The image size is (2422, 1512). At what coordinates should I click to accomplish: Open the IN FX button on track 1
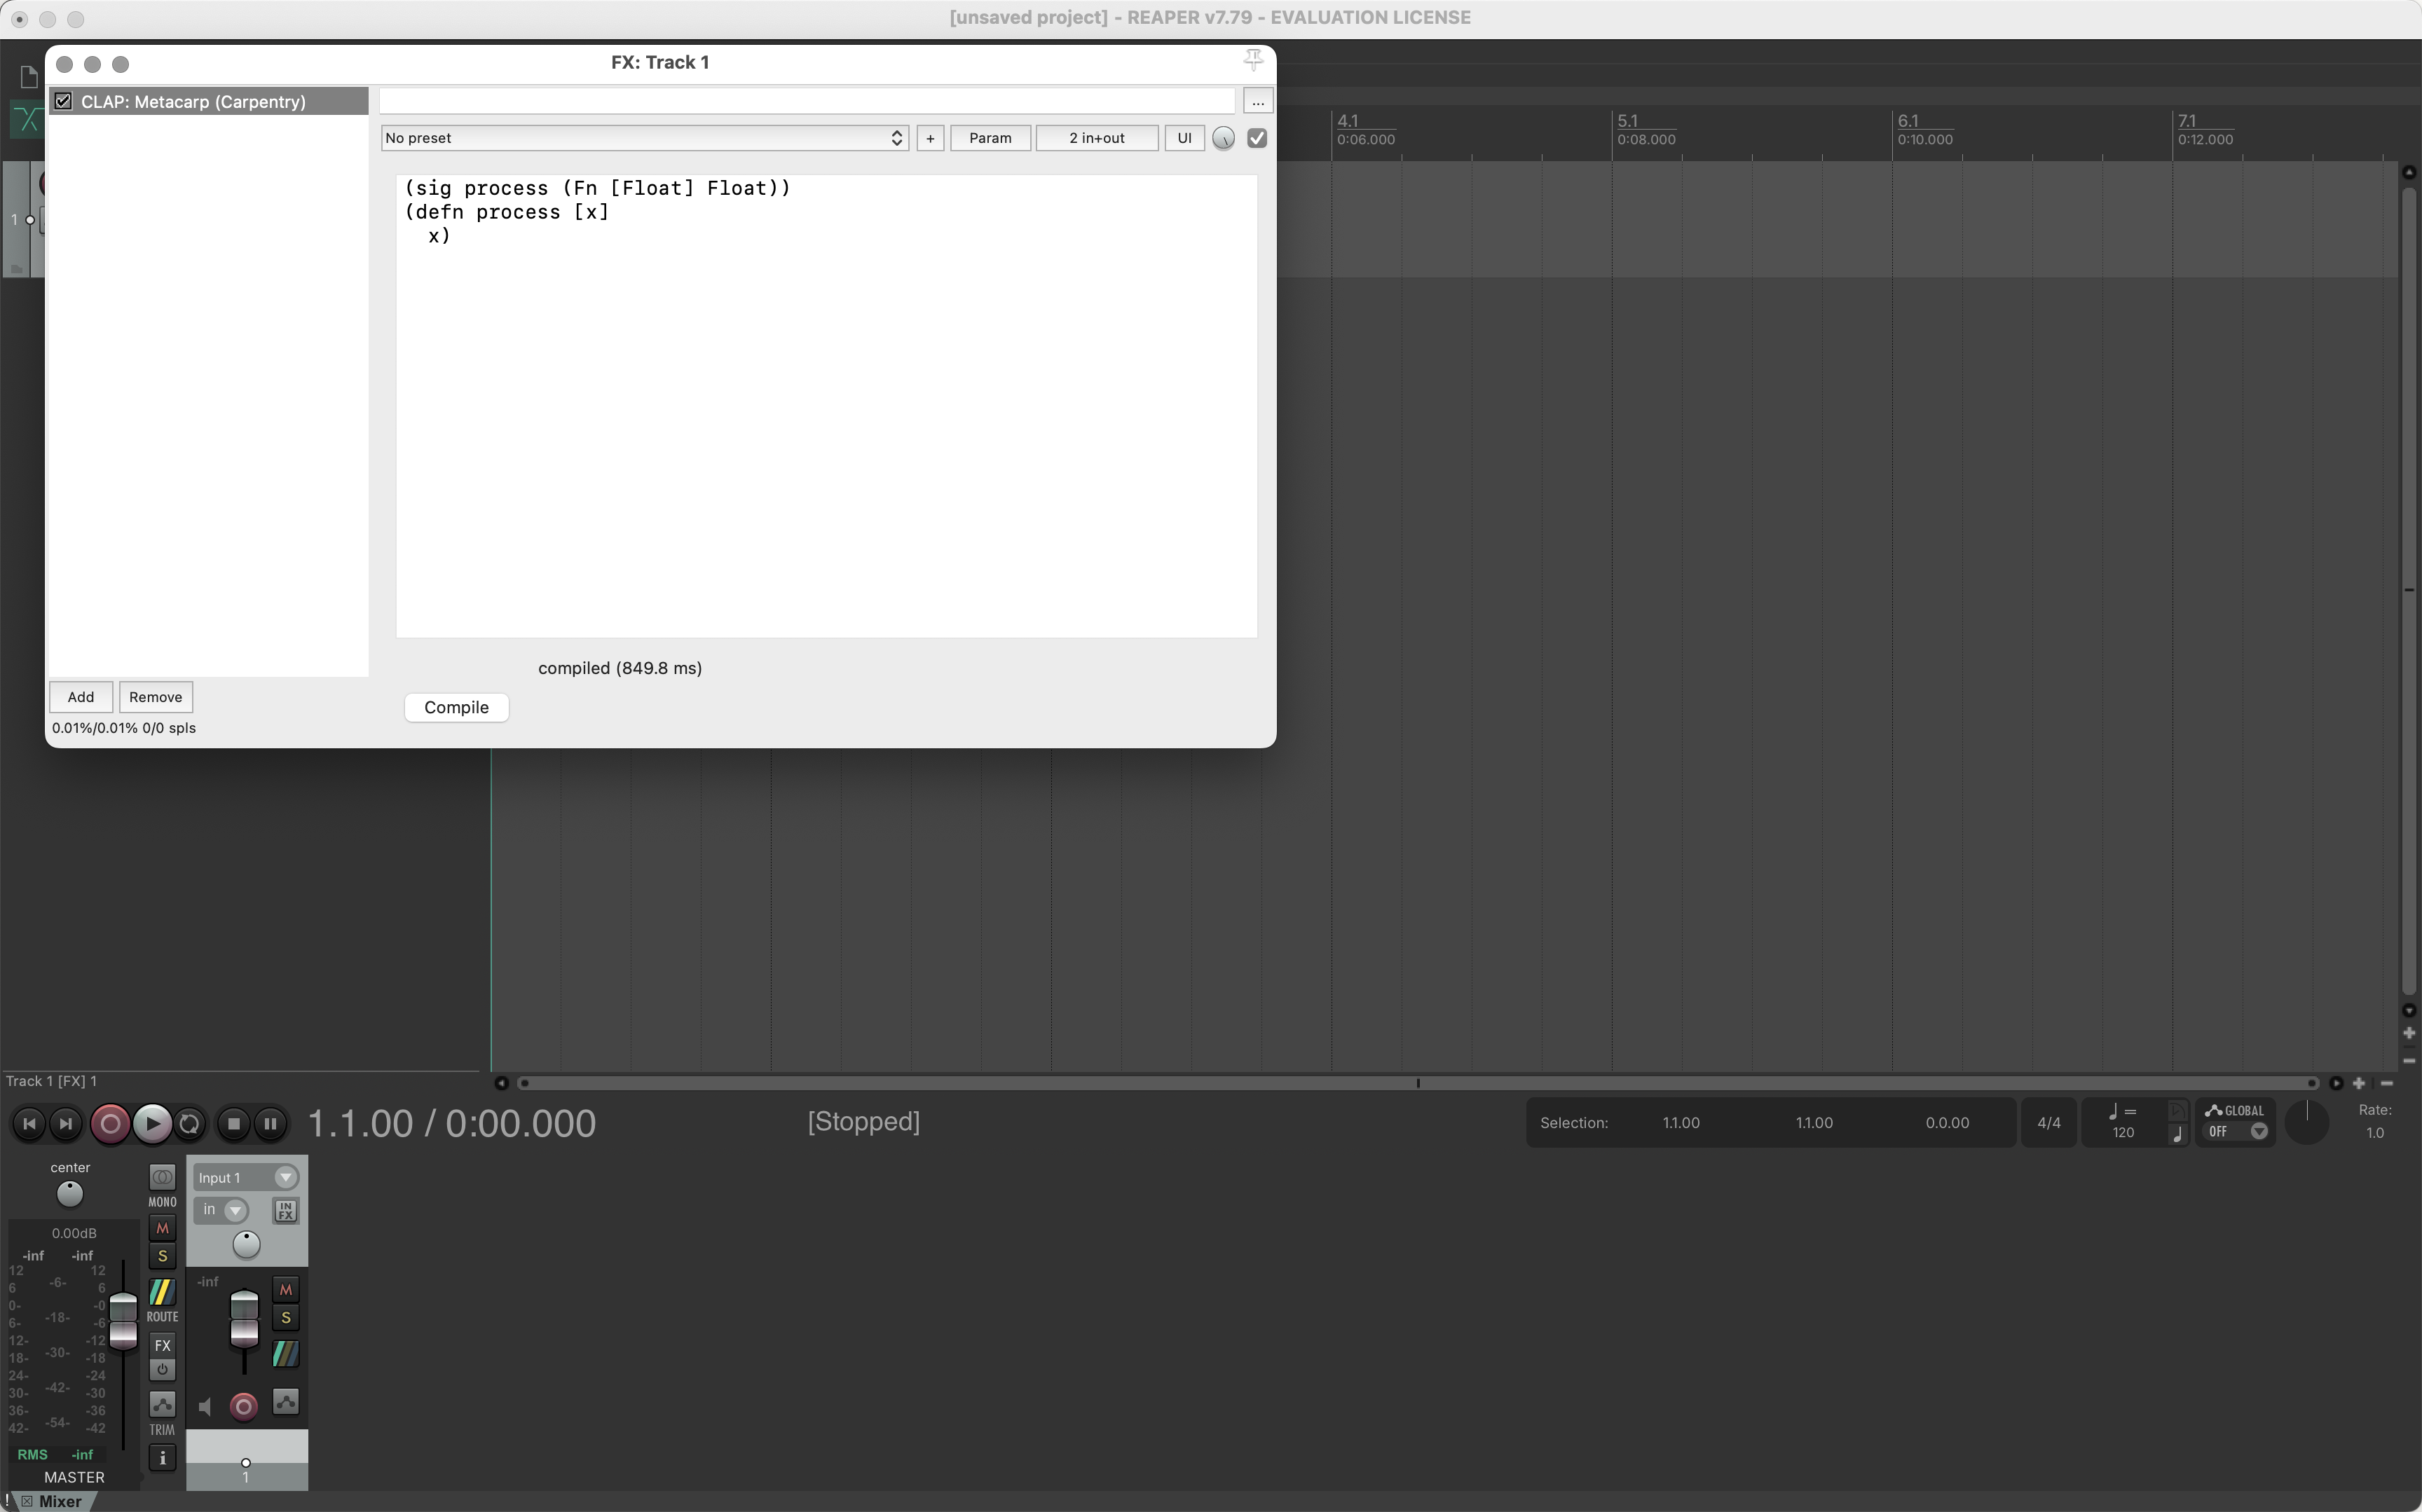(285, 1211)
